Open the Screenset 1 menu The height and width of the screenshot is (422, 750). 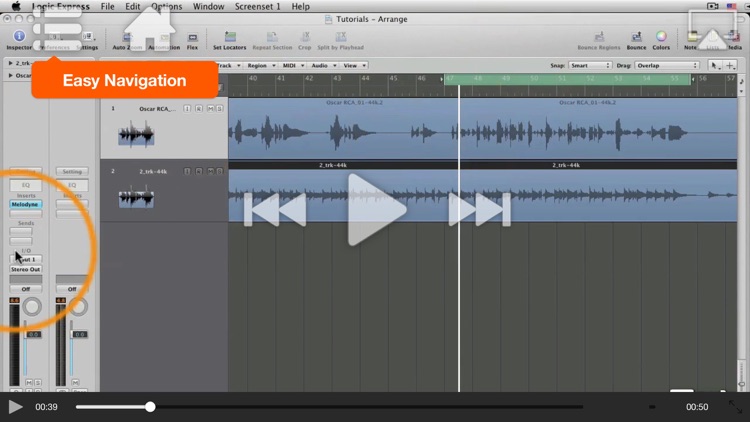pyautogui.click(x=257, y=6)
